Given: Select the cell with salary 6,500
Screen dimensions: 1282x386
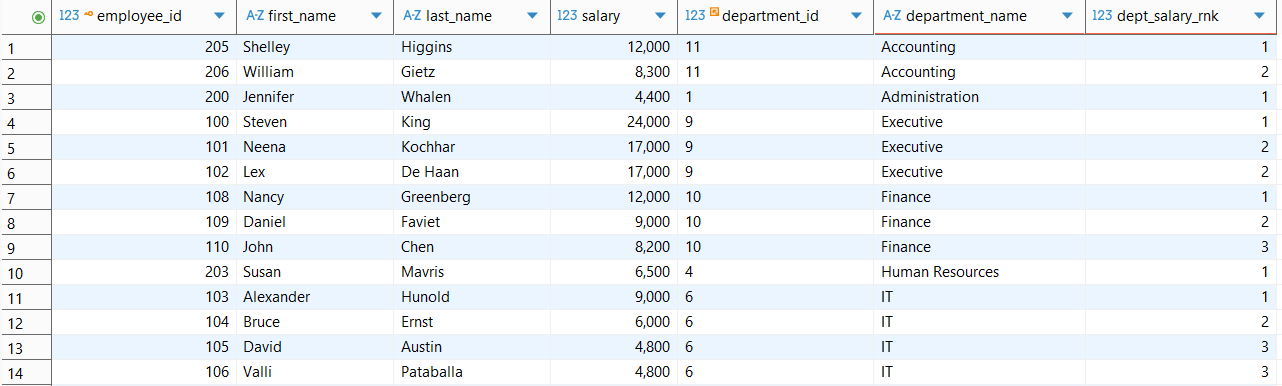Looking at the screenshot, I should (614, 272).
